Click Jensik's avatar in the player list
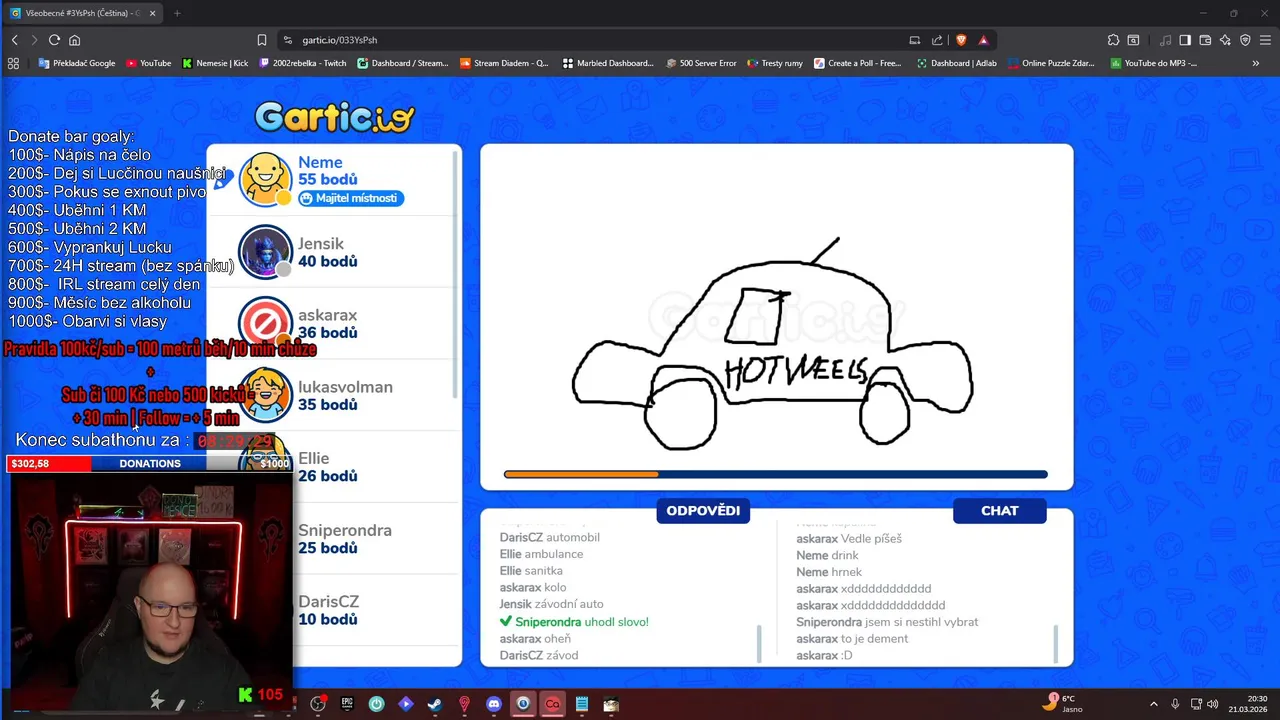 coord(265,251)
